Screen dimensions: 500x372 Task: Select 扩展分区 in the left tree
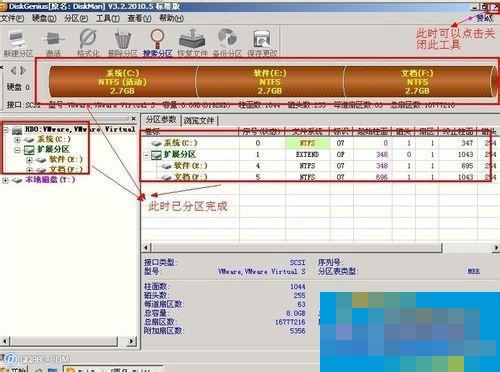pos(53,150)
